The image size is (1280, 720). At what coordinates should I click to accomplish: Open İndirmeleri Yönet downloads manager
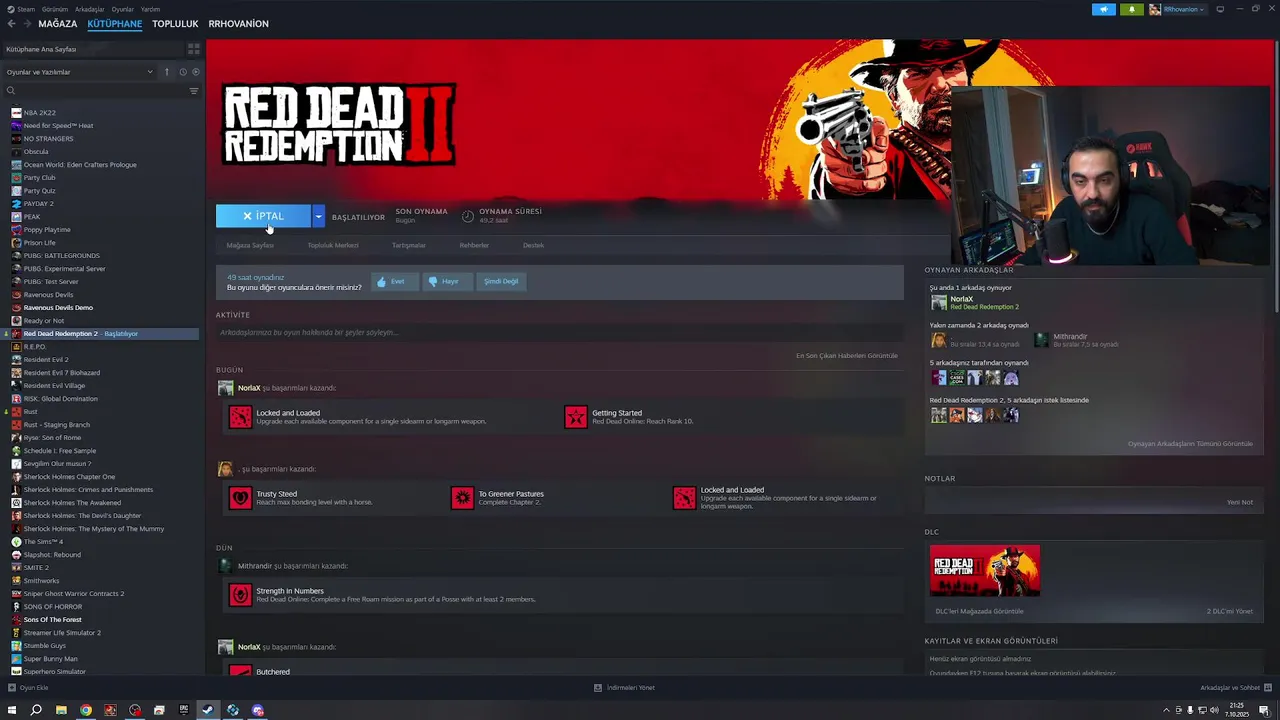coord(624,688)
